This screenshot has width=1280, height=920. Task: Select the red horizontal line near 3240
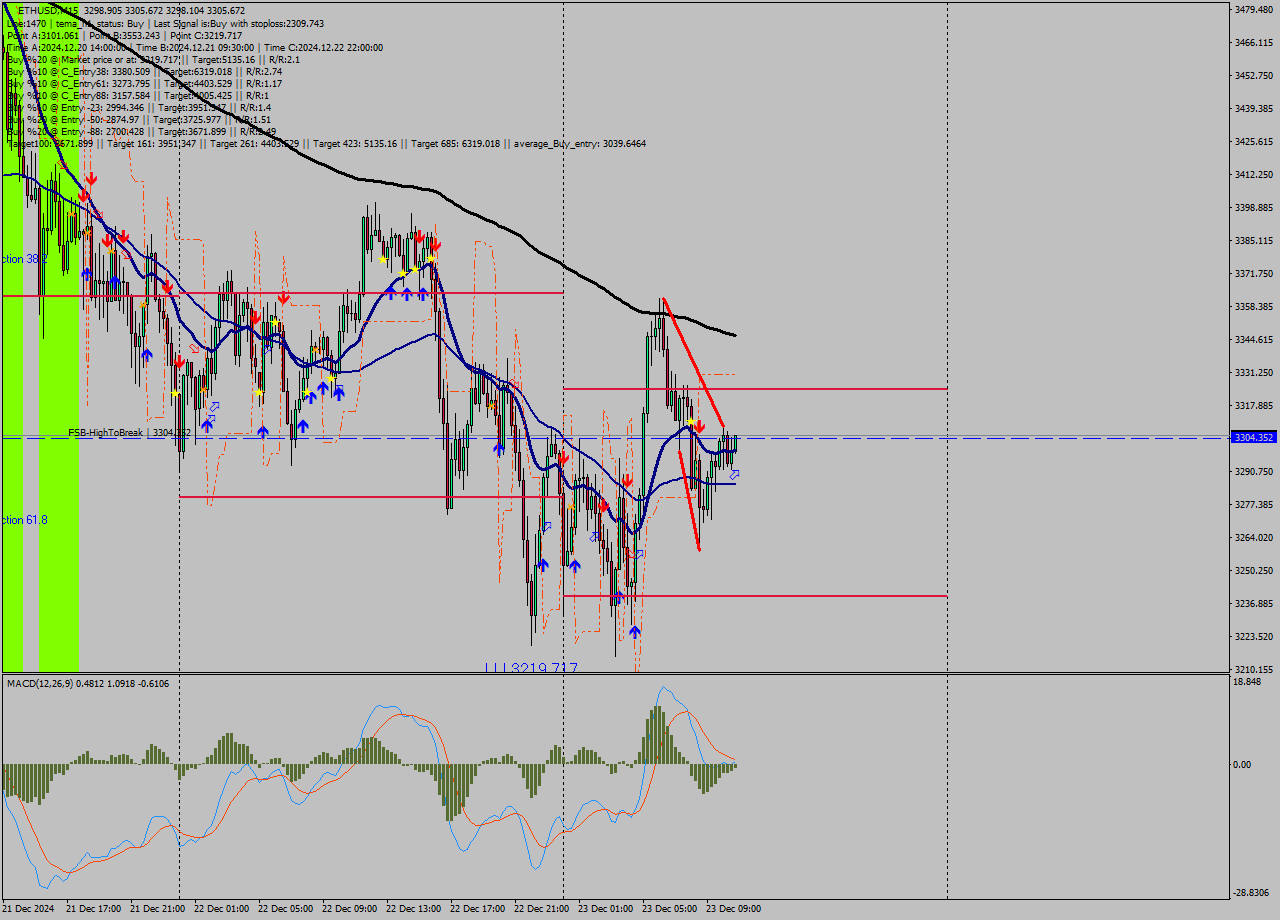(755, 596)
